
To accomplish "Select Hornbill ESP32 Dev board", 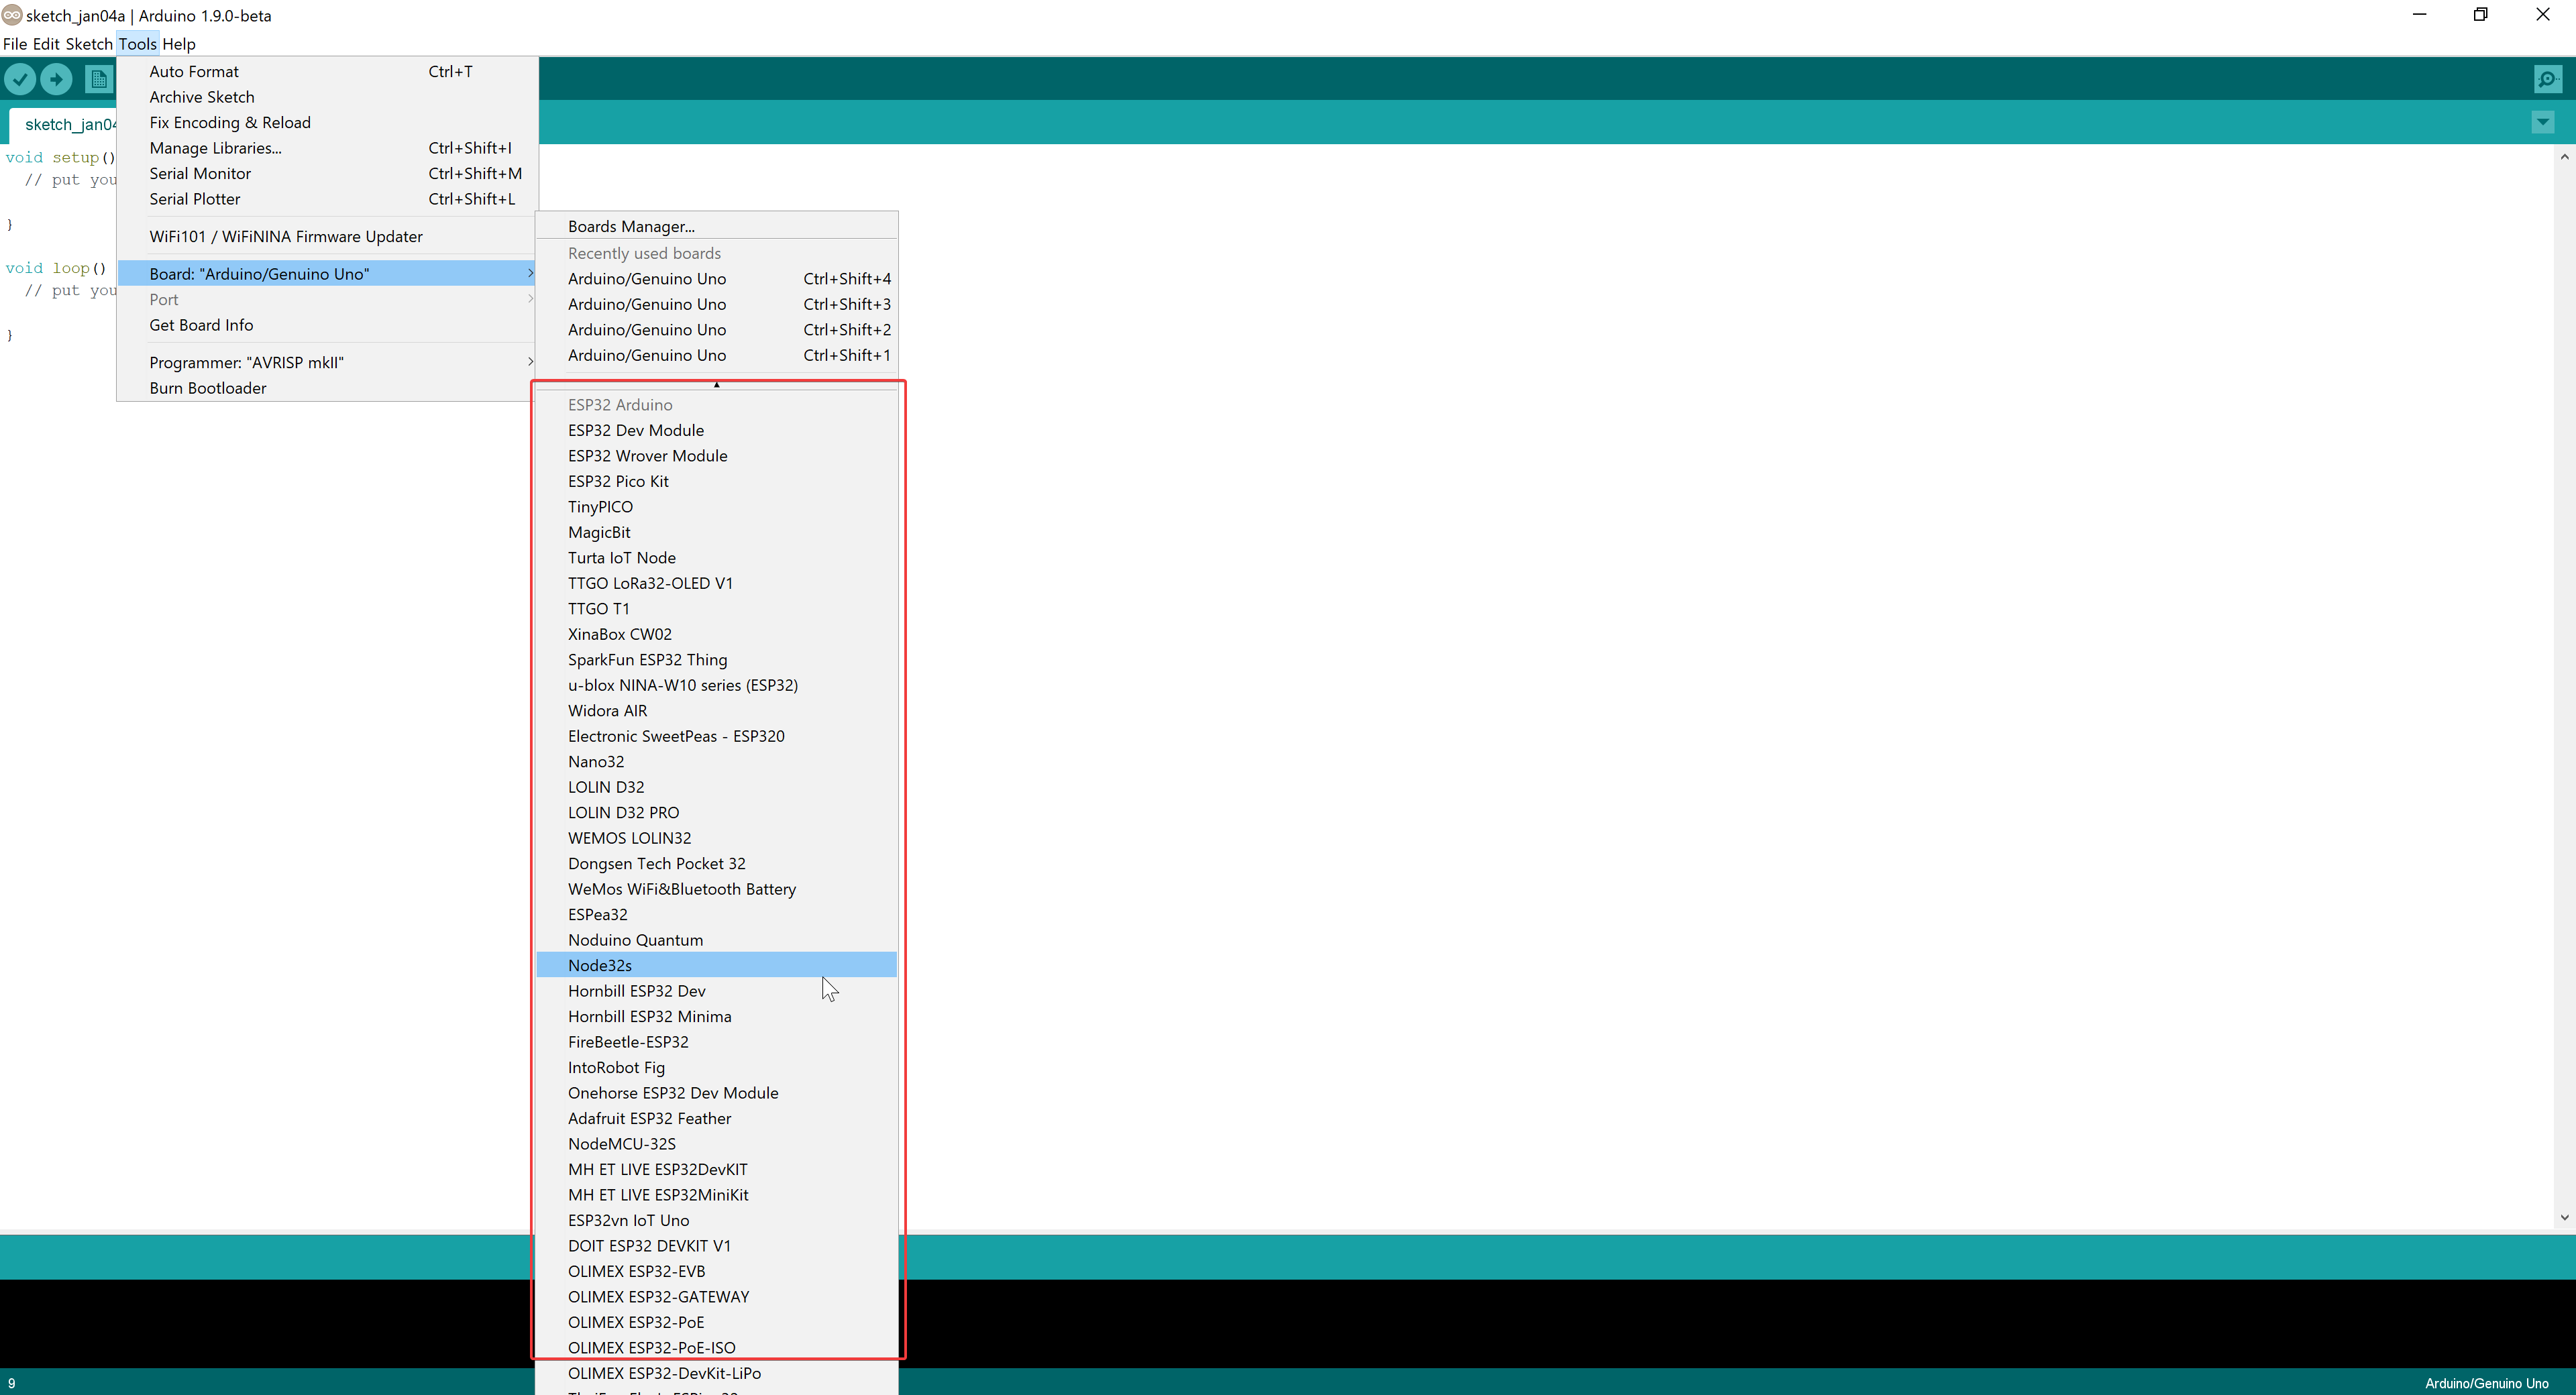I will tap(716, 991).
